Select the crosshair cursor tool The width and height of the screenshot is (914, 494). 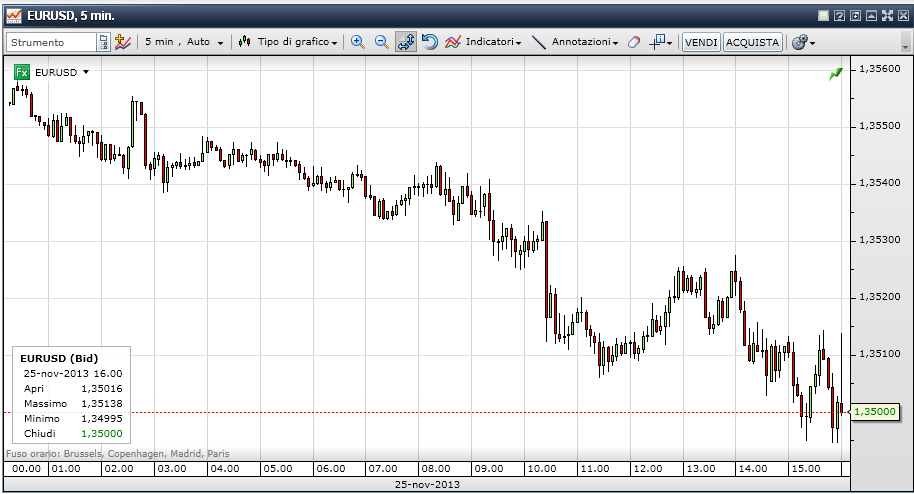point(658,42)
